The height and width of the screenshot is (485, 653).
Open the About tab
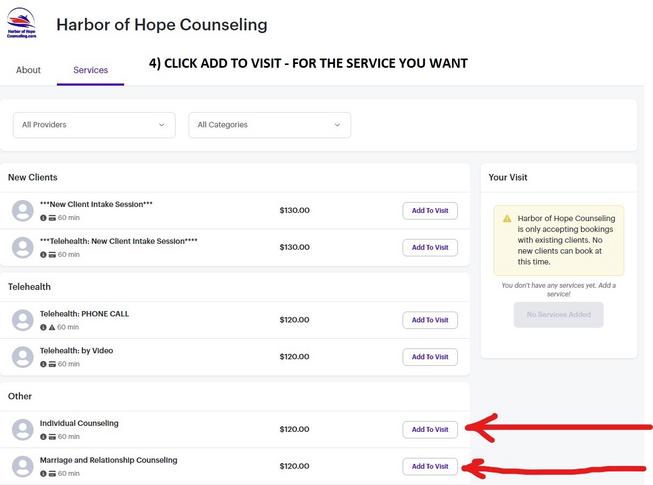click(28, 70)
